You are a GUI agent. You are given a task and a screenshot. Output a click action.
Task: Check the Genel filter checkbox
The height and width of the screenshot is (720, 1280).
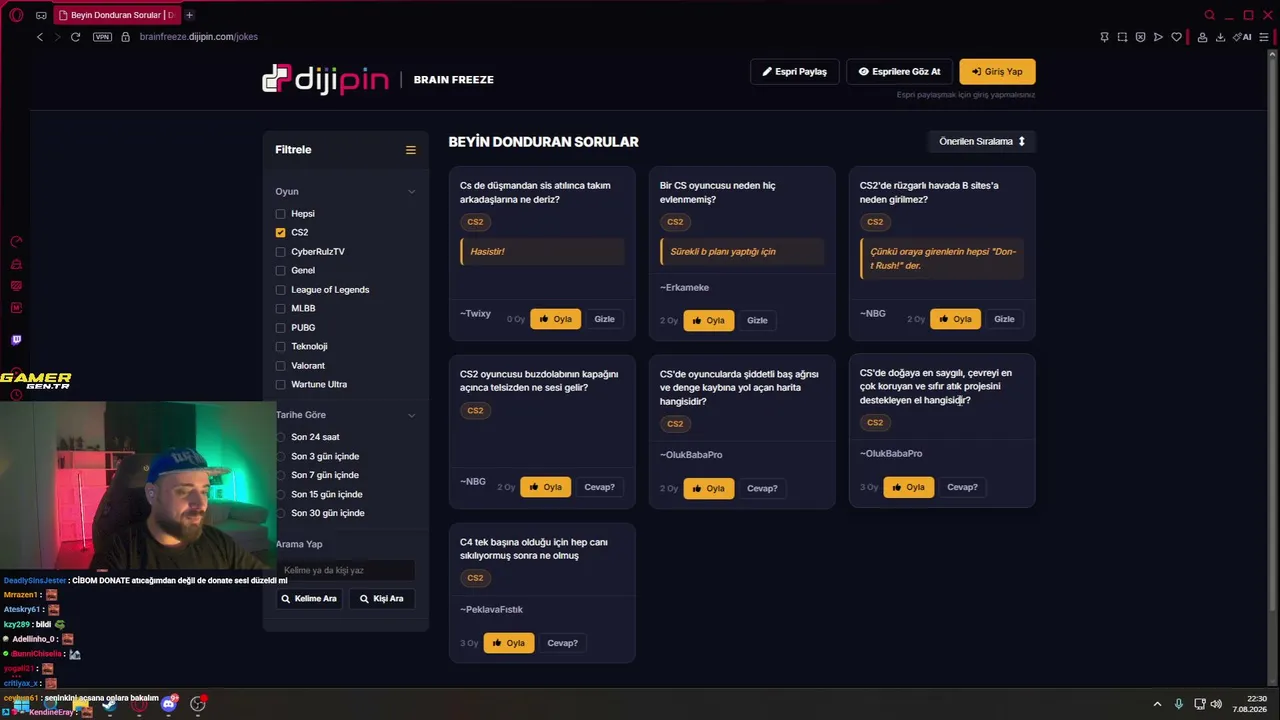pyautogui.click(x=280, y=271)
